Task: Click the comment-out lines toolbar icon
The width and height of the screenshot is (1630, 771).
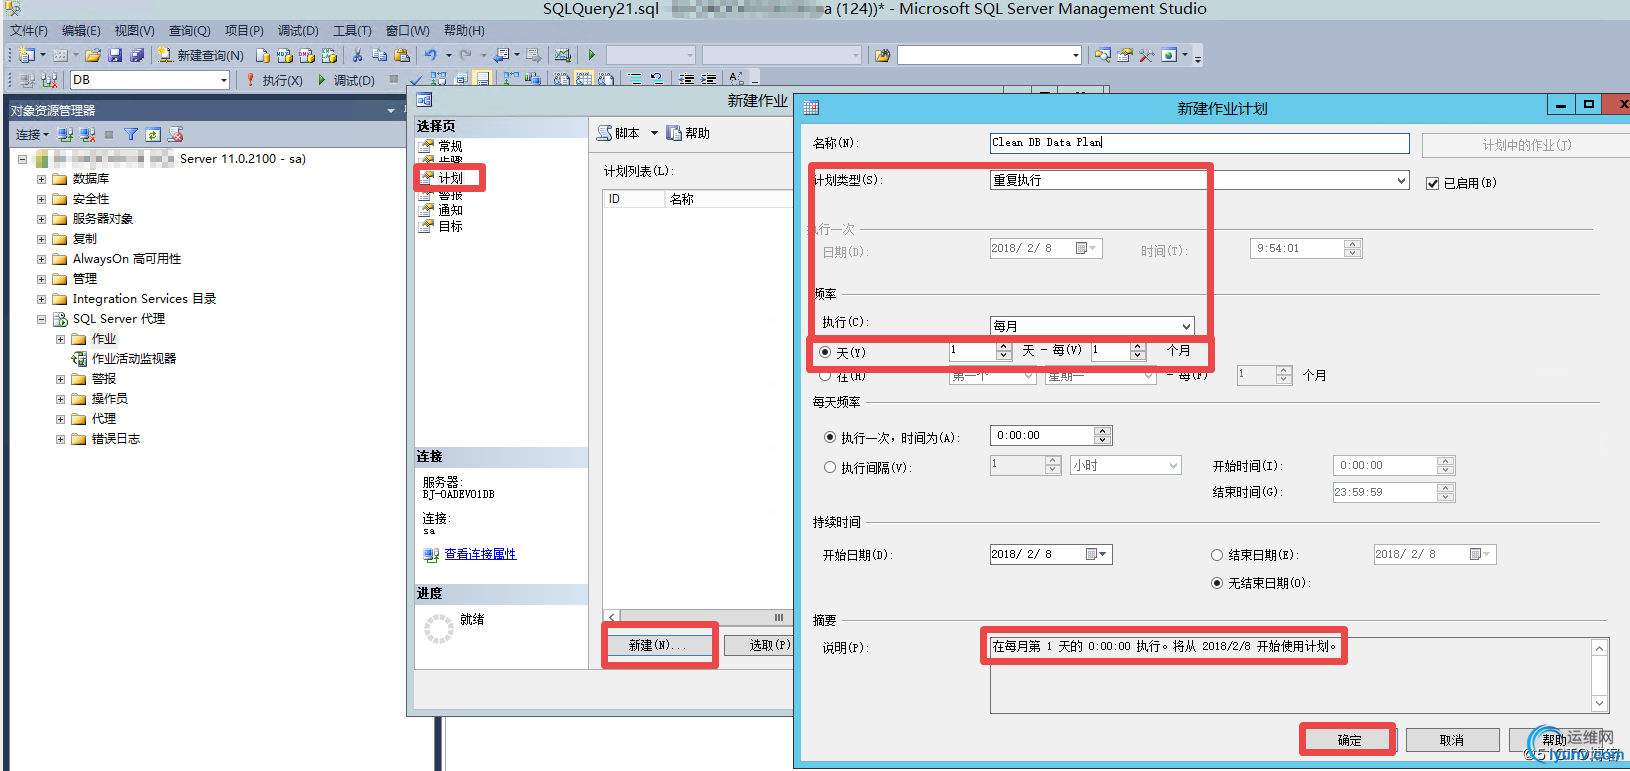Action: click(x=635, y=78)
